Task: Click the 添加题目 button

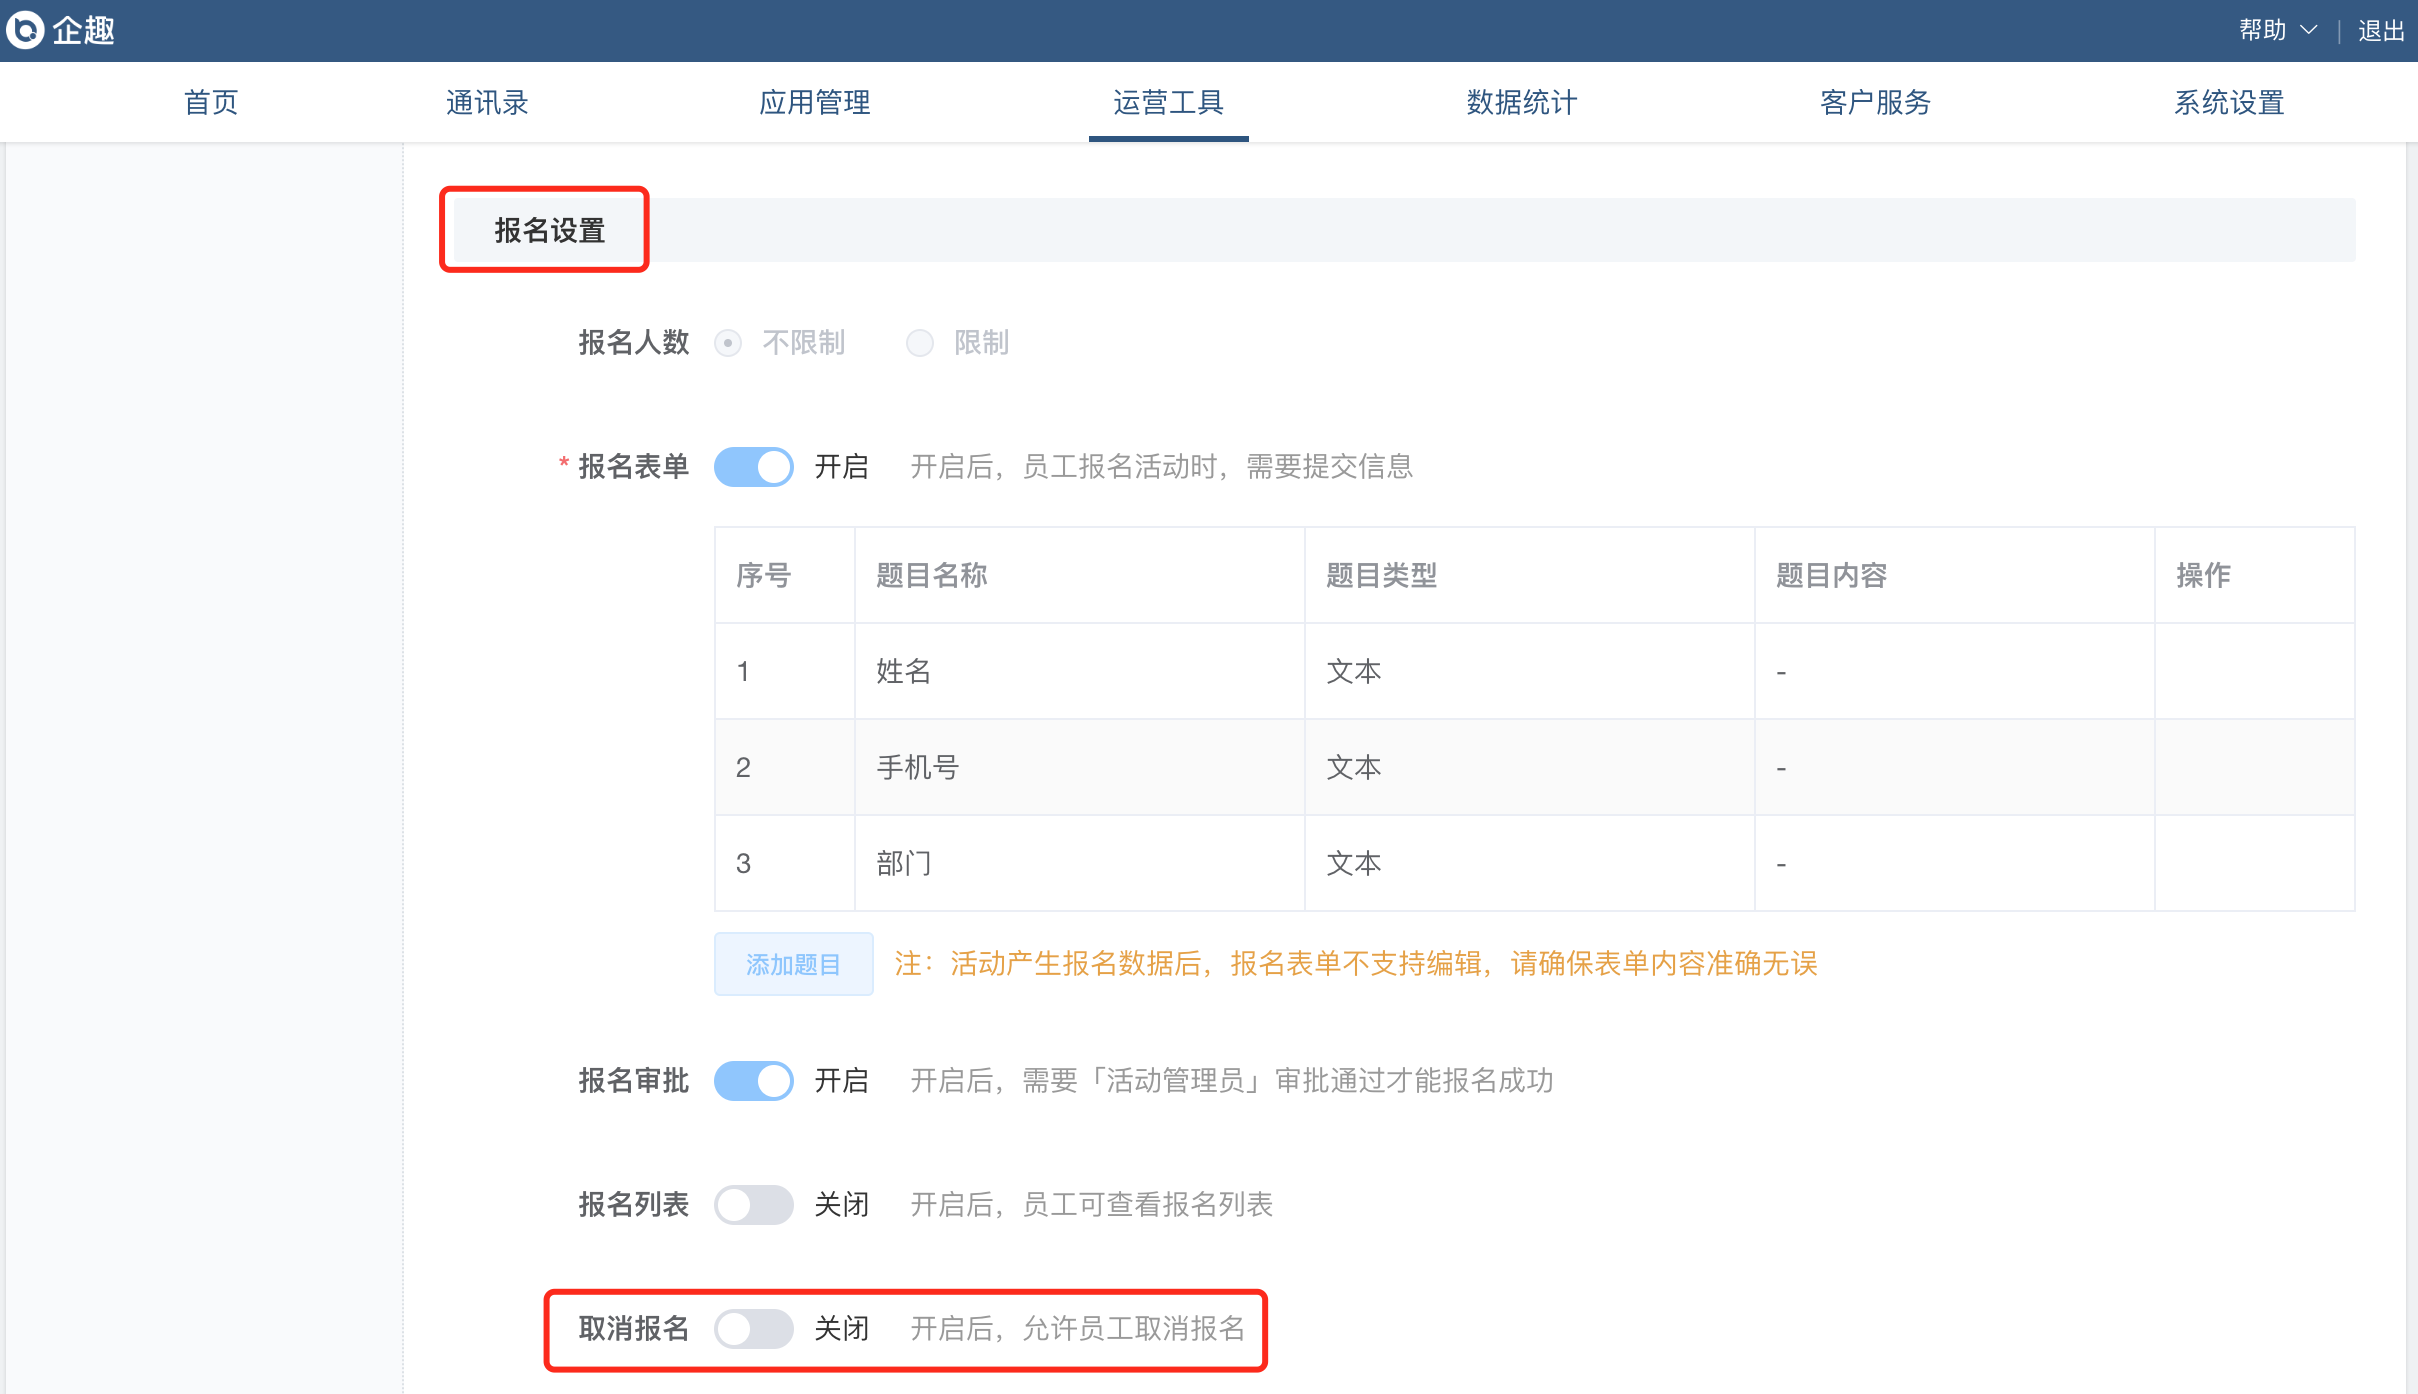Action: click(794, 964)
